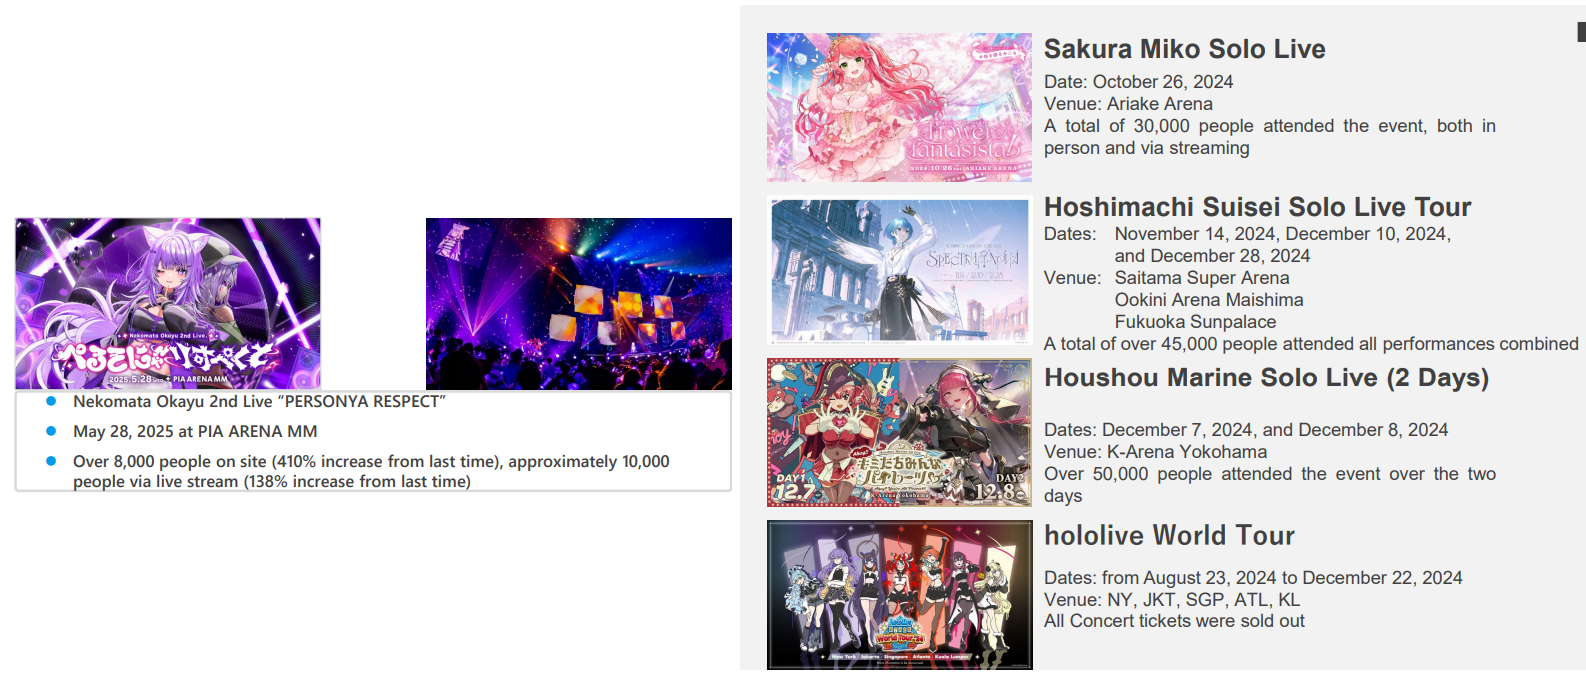This screenshot has height=675, width=1586.
Task: Click the concert stage photo with lasers
Action: 579,303
